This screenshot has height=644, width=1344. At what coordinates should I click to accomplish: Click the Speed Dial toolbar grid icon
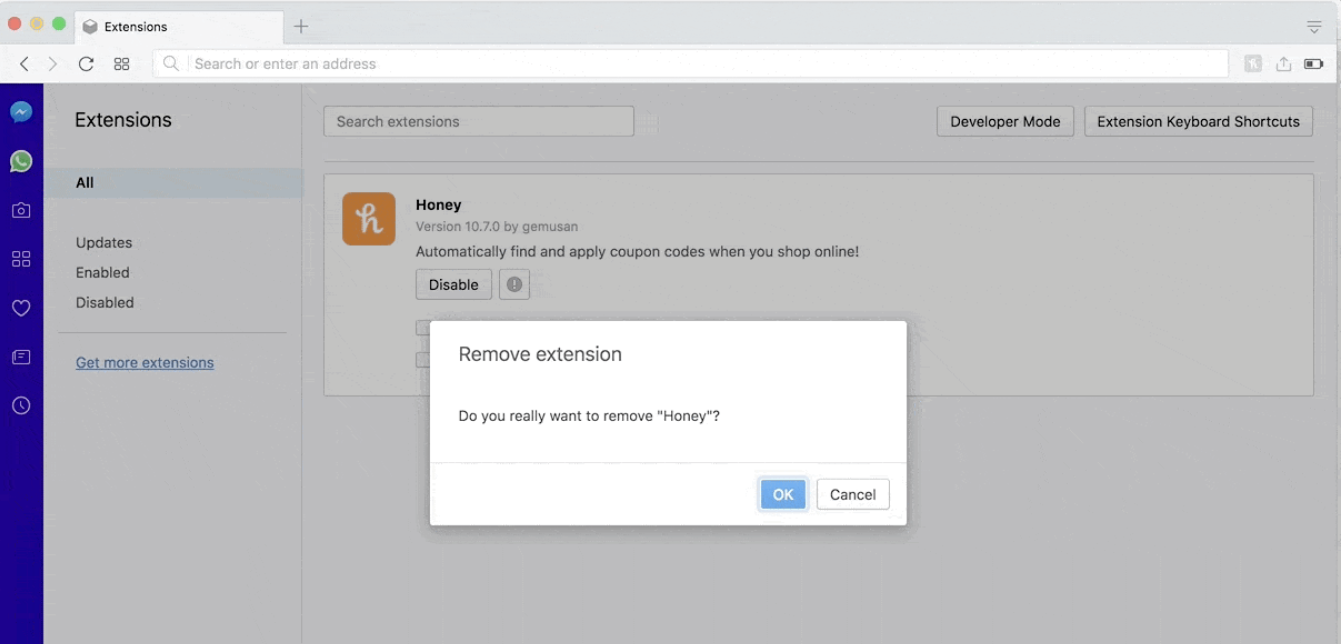pos(122,64)
